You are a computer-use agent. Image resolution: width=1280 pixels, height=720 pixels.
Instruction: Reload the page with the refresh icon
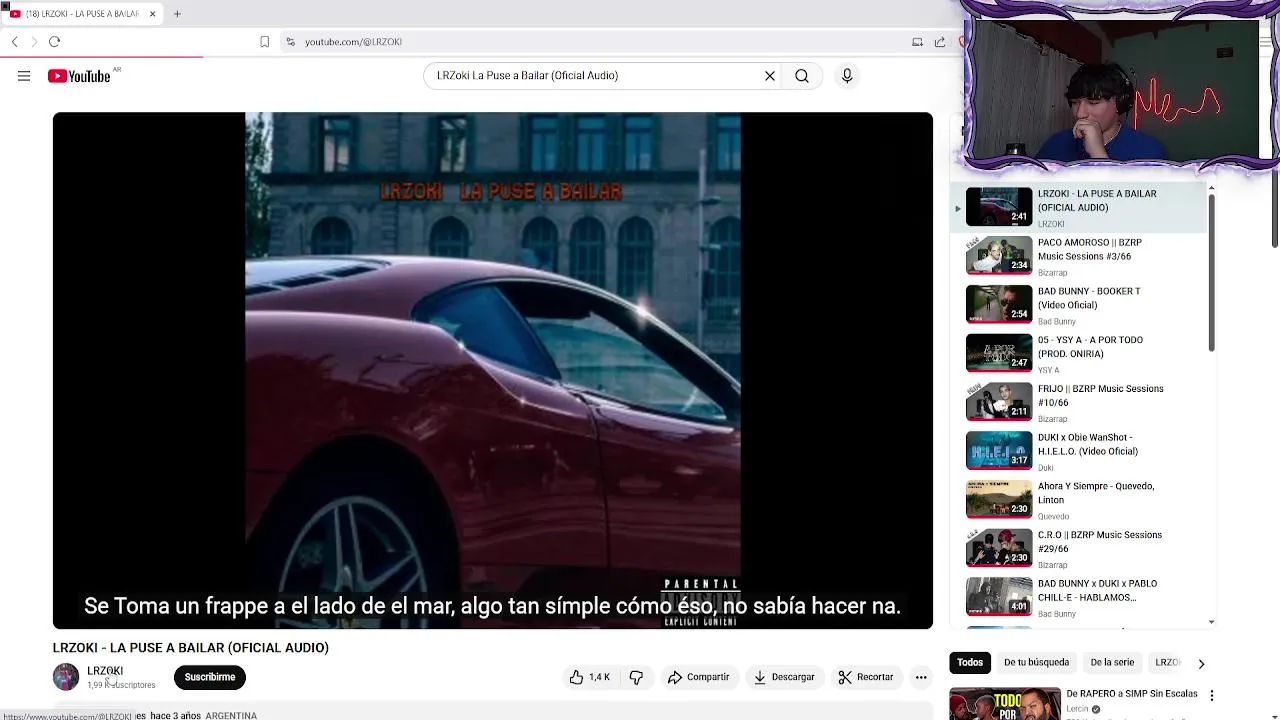(55, 42)
